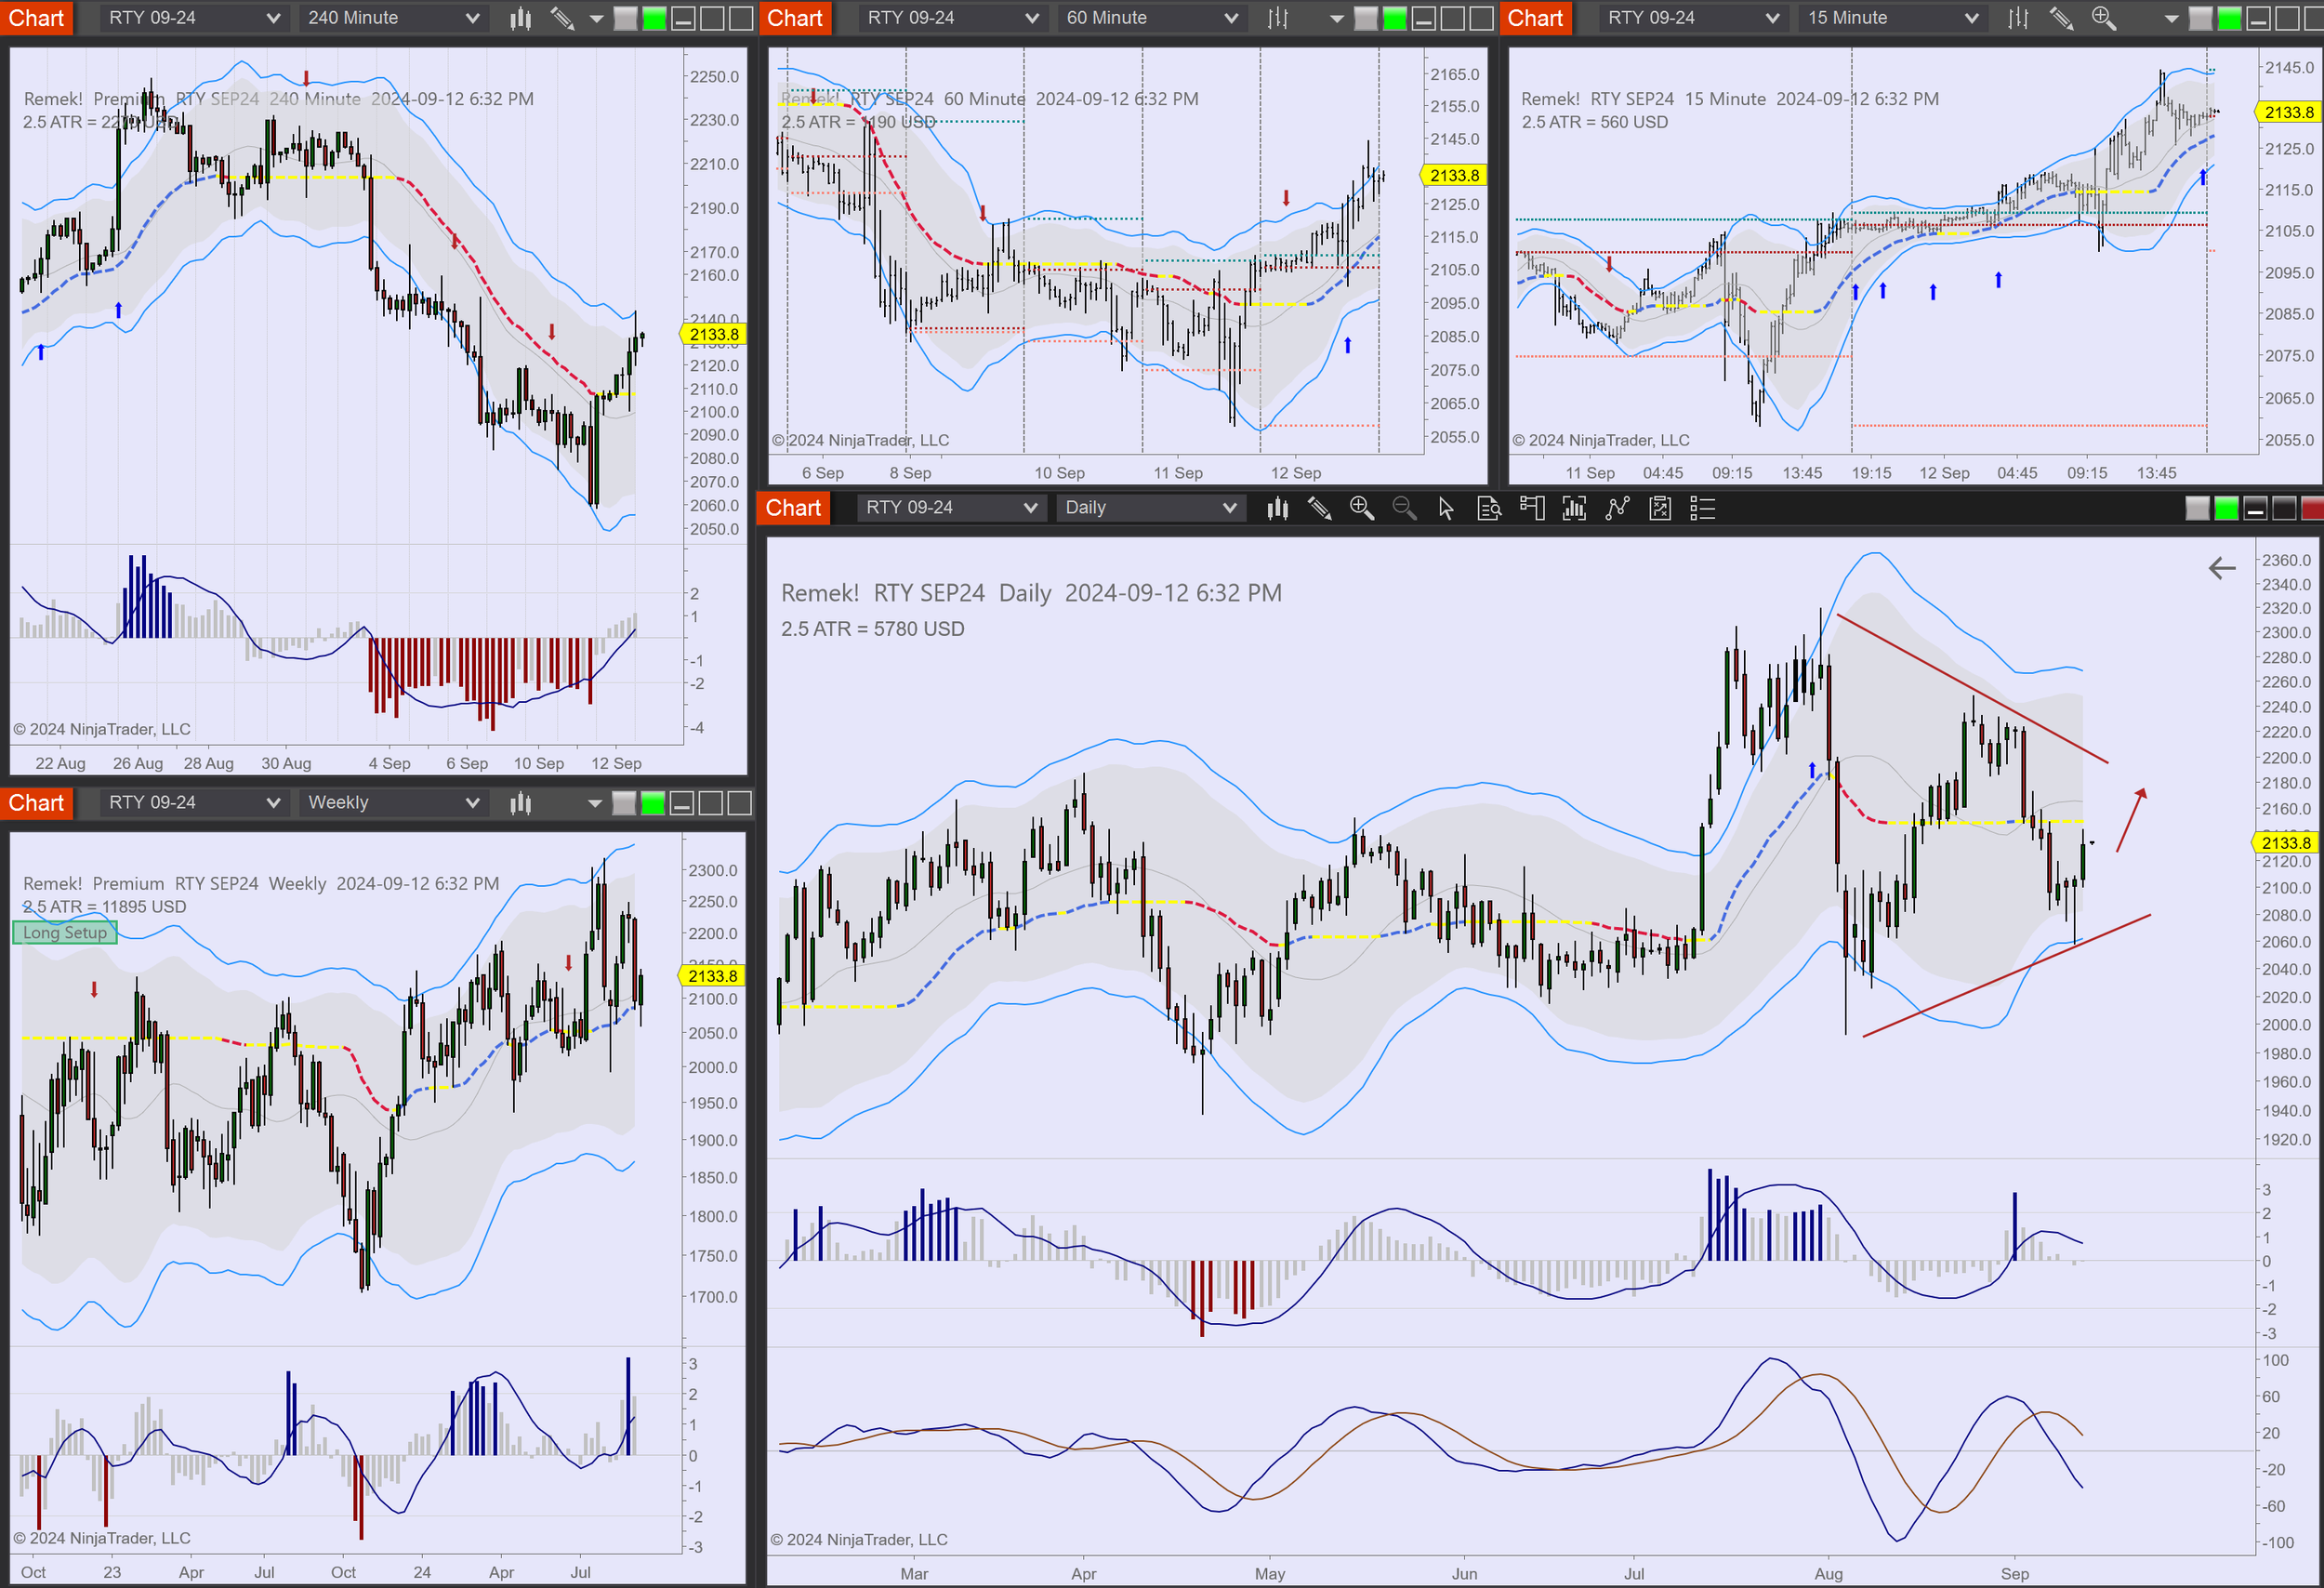Open 15 Minute interval dropdown

(1892, 18)
